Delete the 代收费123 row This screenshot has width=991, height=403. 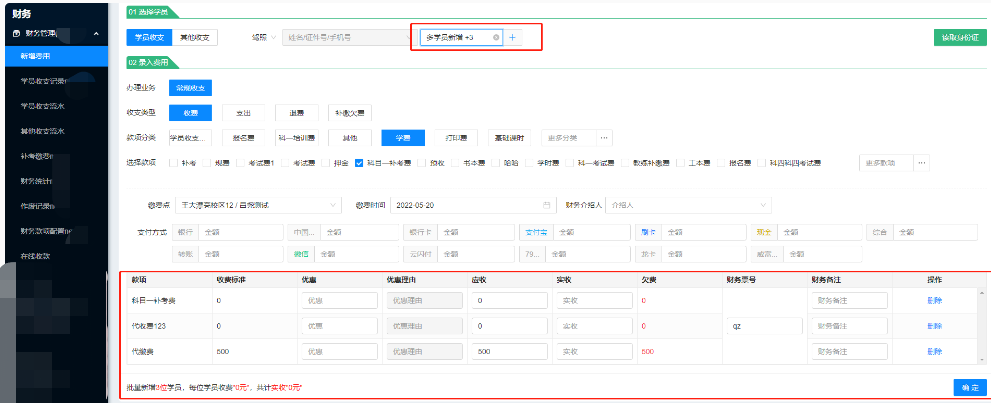[933, 326]
